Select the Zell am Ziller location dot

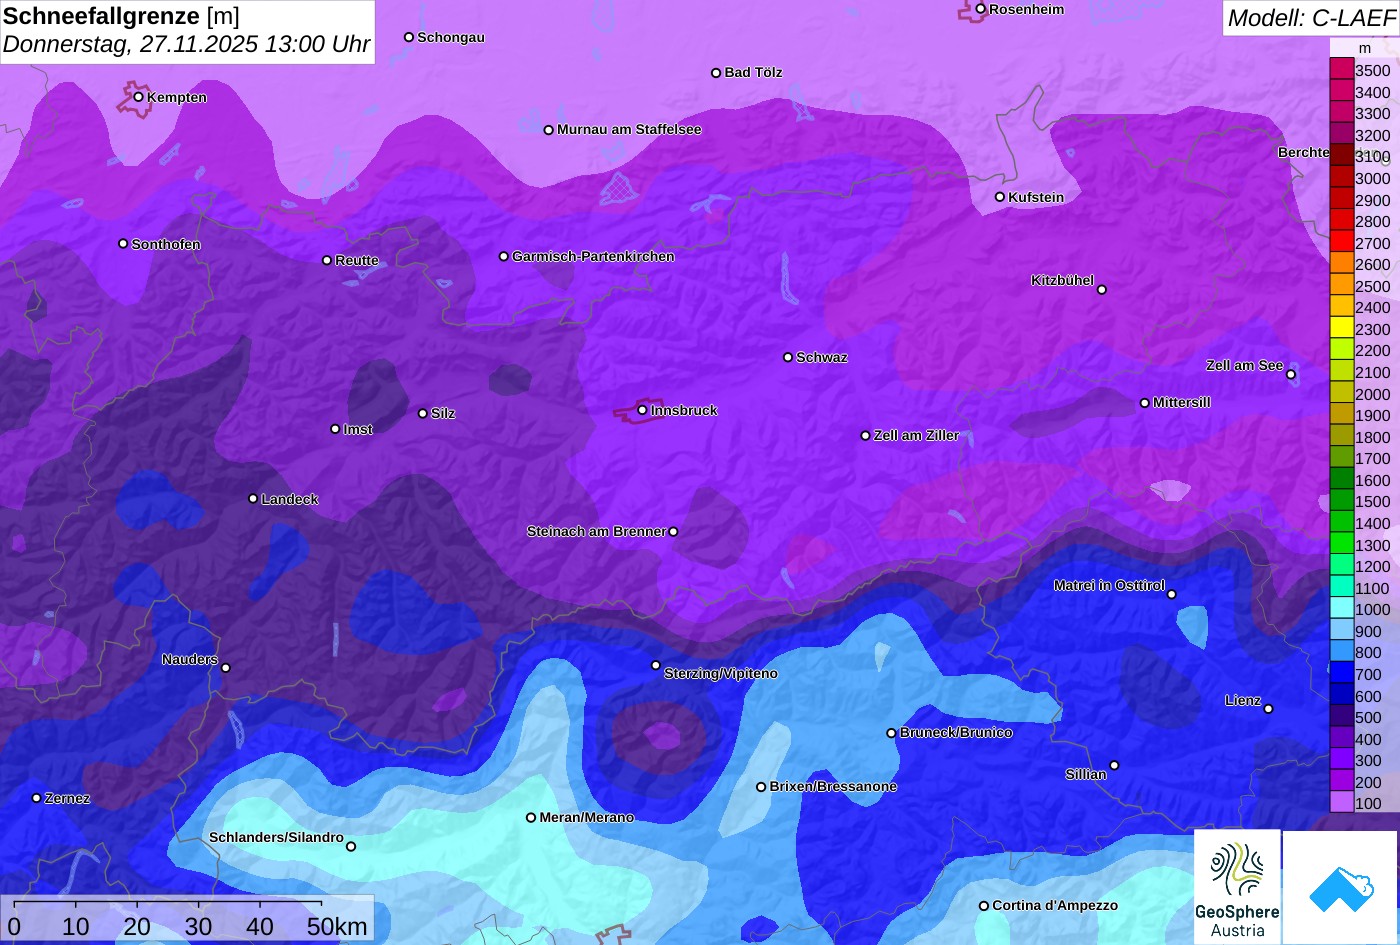click(x=866, y=436)
